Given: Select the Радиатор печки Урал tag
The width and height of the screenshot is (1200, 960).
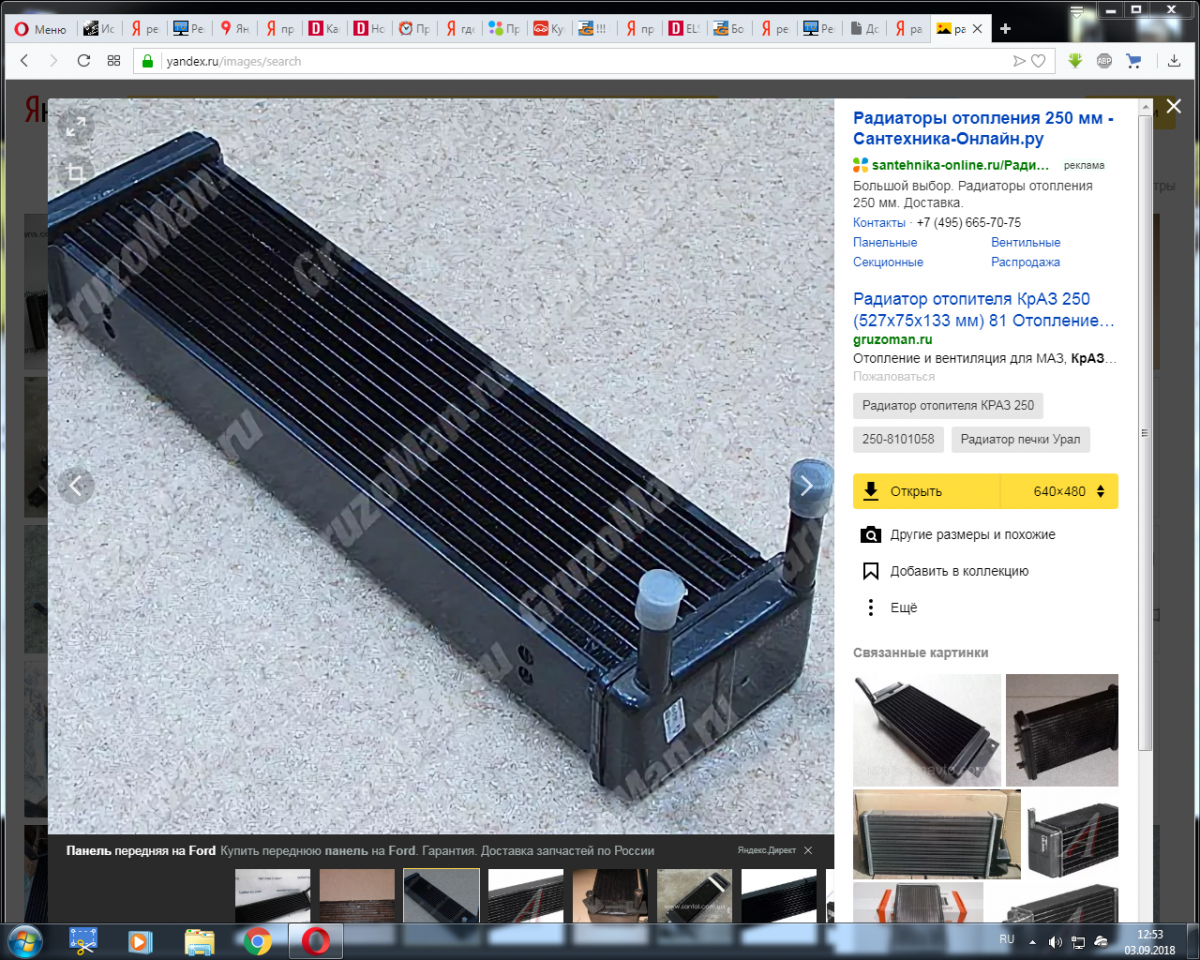Looking at the screenshot, I should 1020,439.
